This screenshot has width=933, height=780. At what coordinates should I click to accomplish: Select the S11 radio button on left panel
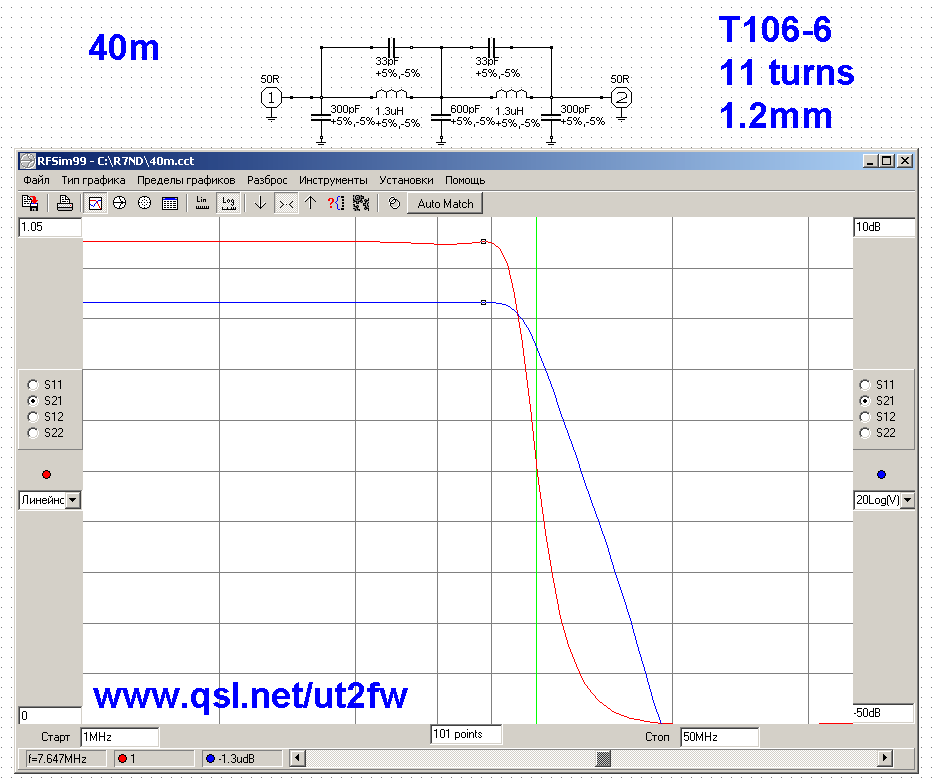coord(33,385)
